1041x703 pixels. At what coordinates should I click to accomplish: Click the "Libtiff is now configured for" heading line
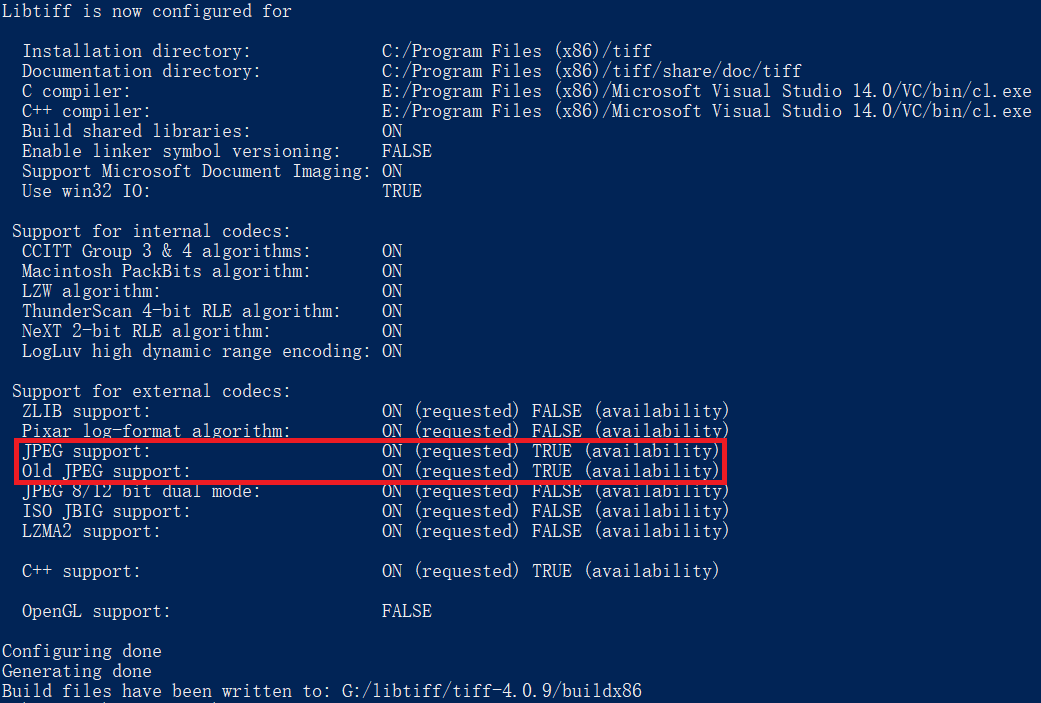[147, 11]
